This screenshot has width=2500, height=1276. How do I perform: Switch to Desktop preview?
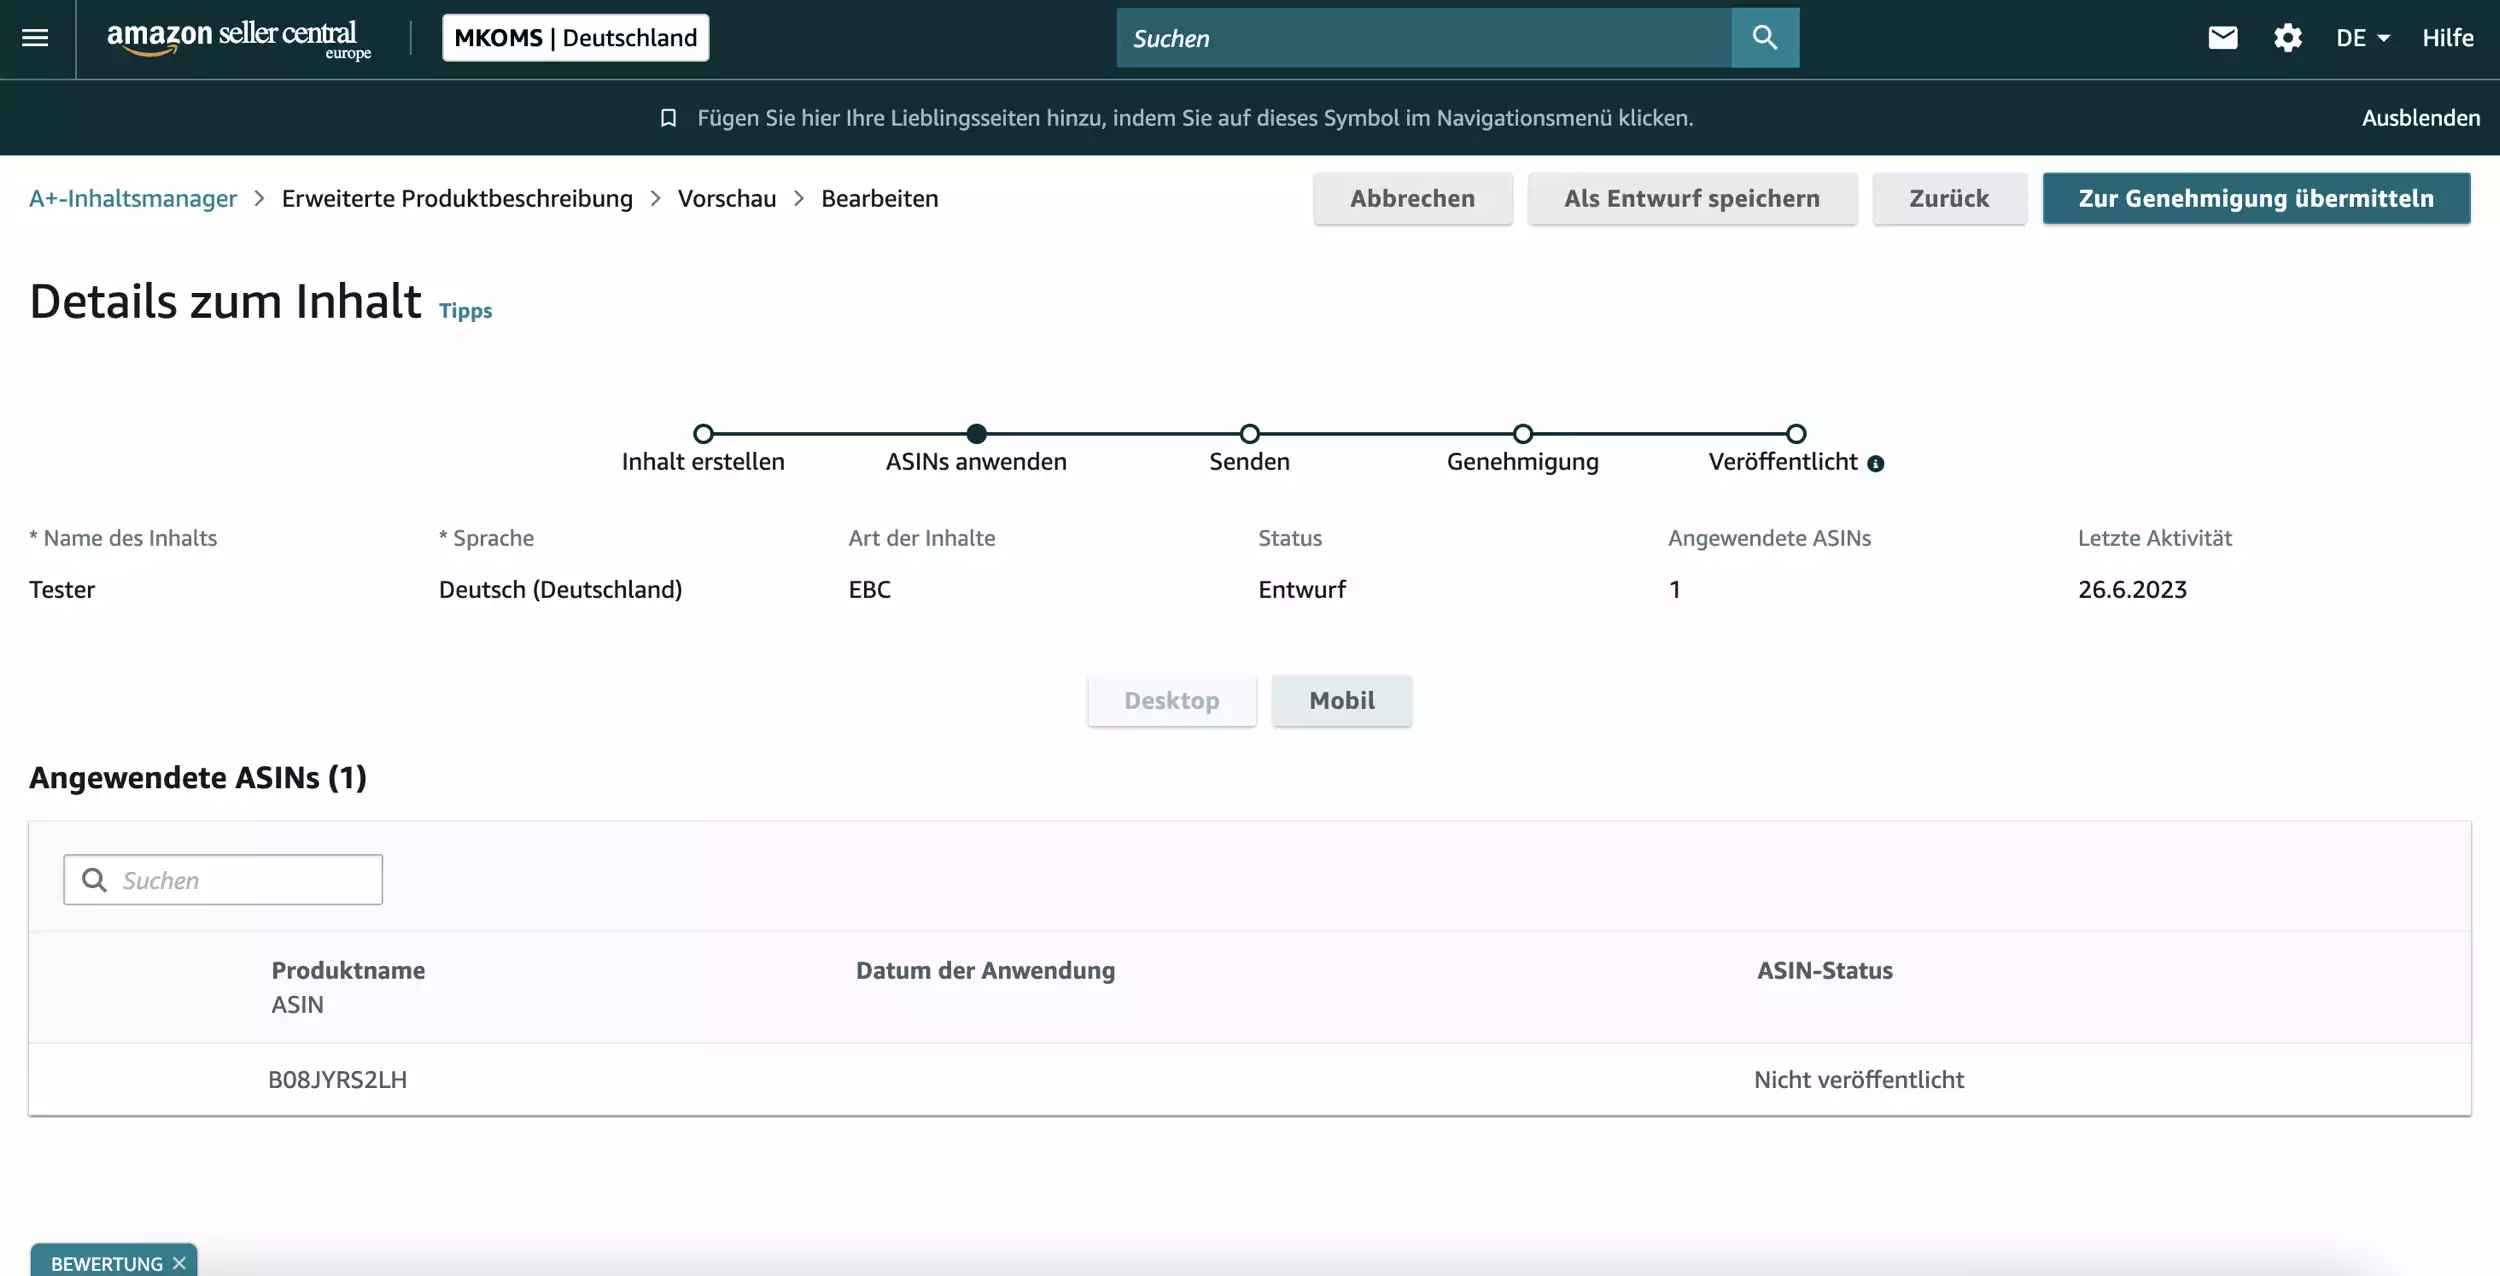1172,700
